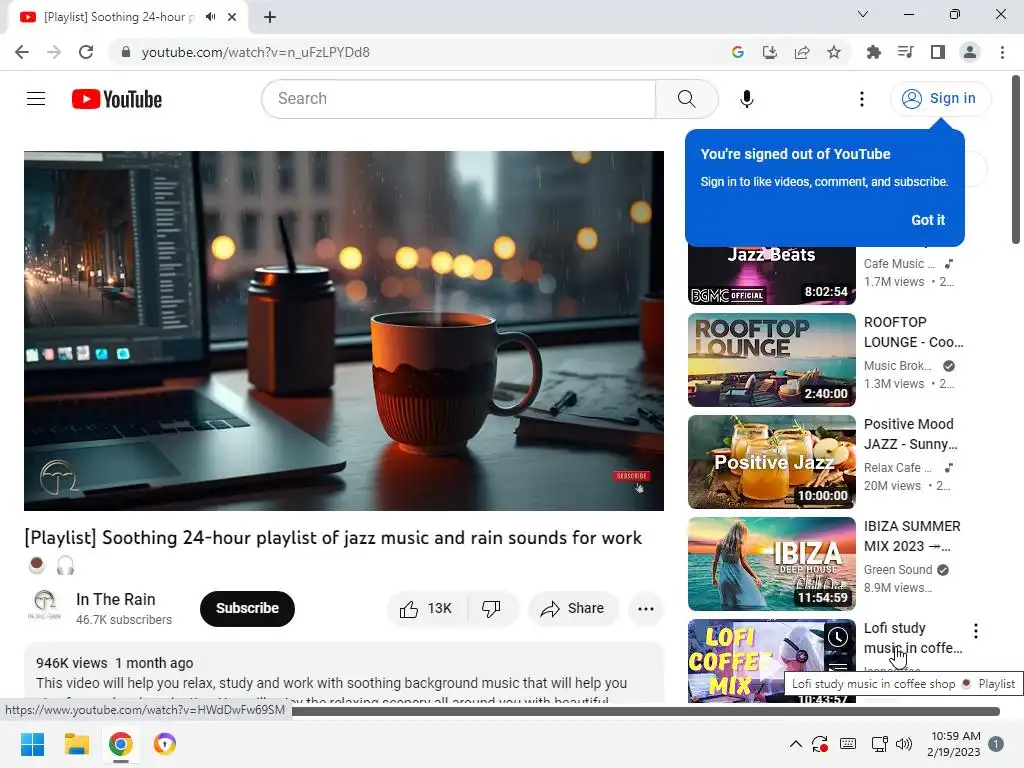Open Positive Jazz video thumbnail
The width and height of the screenshot is (1024, 768).
tap(771, 462)
